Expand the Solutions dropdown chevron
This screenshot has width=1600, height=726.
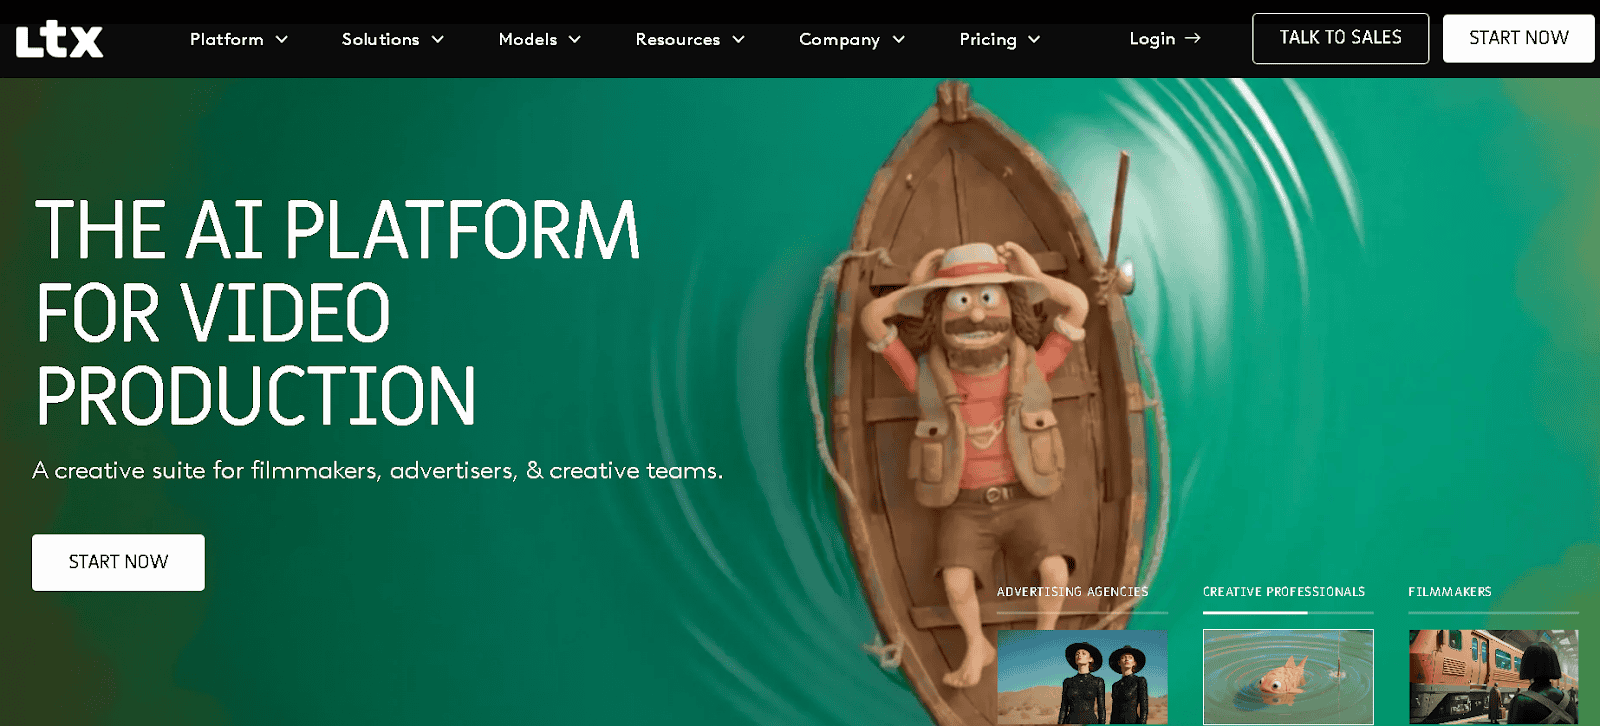[x=438, y=39]
